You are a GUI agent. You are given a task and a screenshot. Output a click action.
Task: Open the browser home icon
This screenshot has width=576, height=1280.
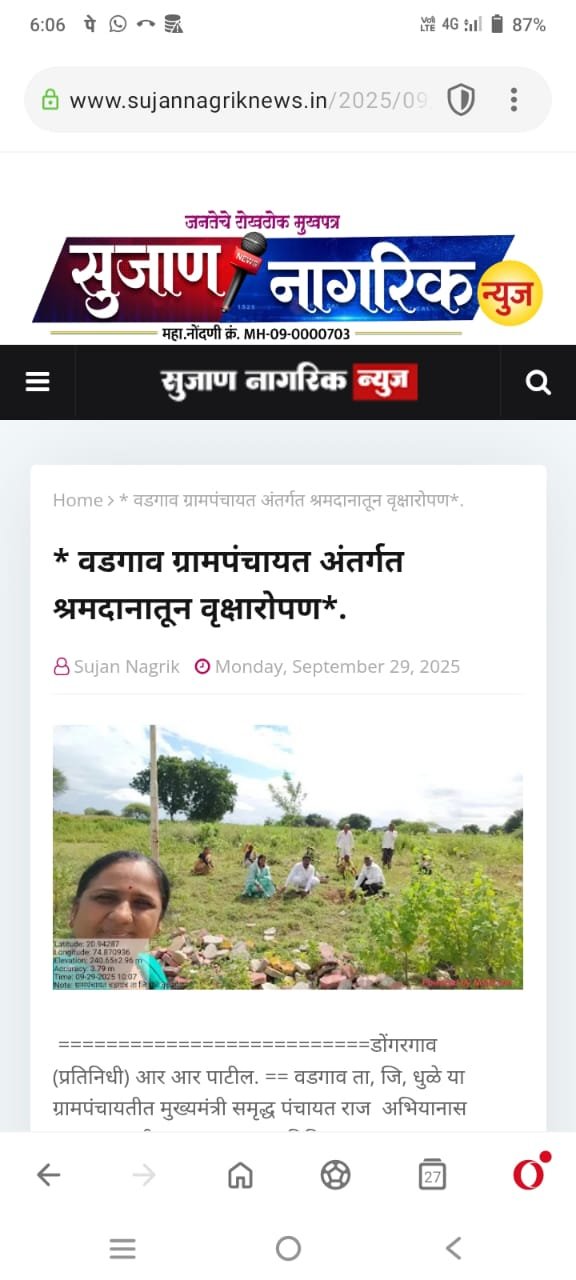click(x=240, y=1175)
